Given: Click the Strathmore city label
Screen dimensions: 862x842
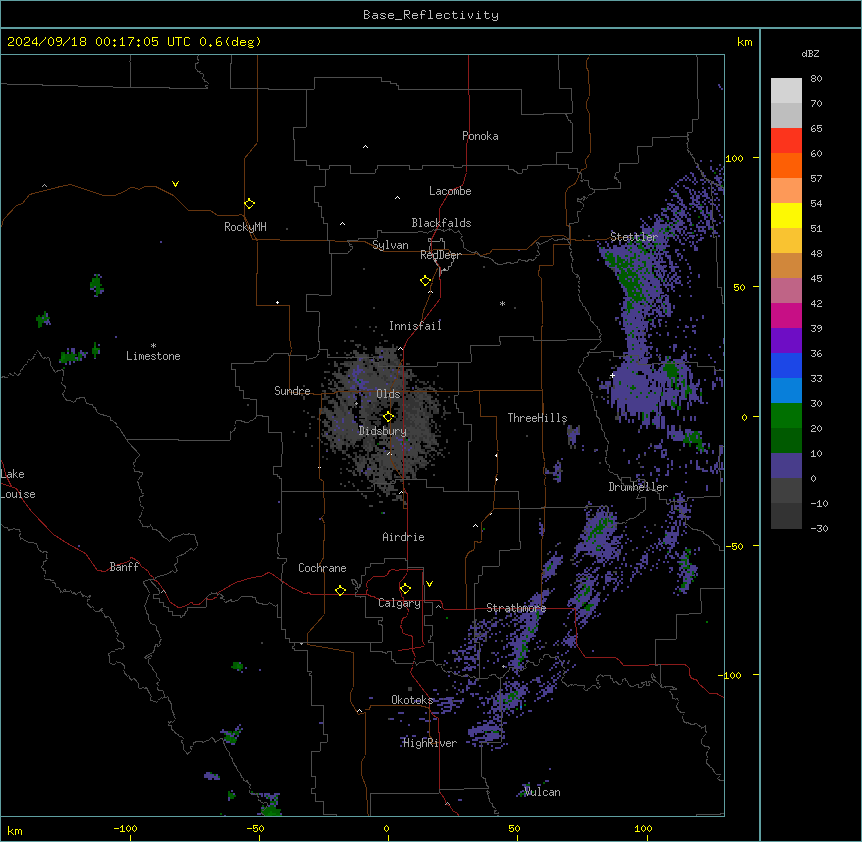Looking at the screenshot, I should 516,608.
